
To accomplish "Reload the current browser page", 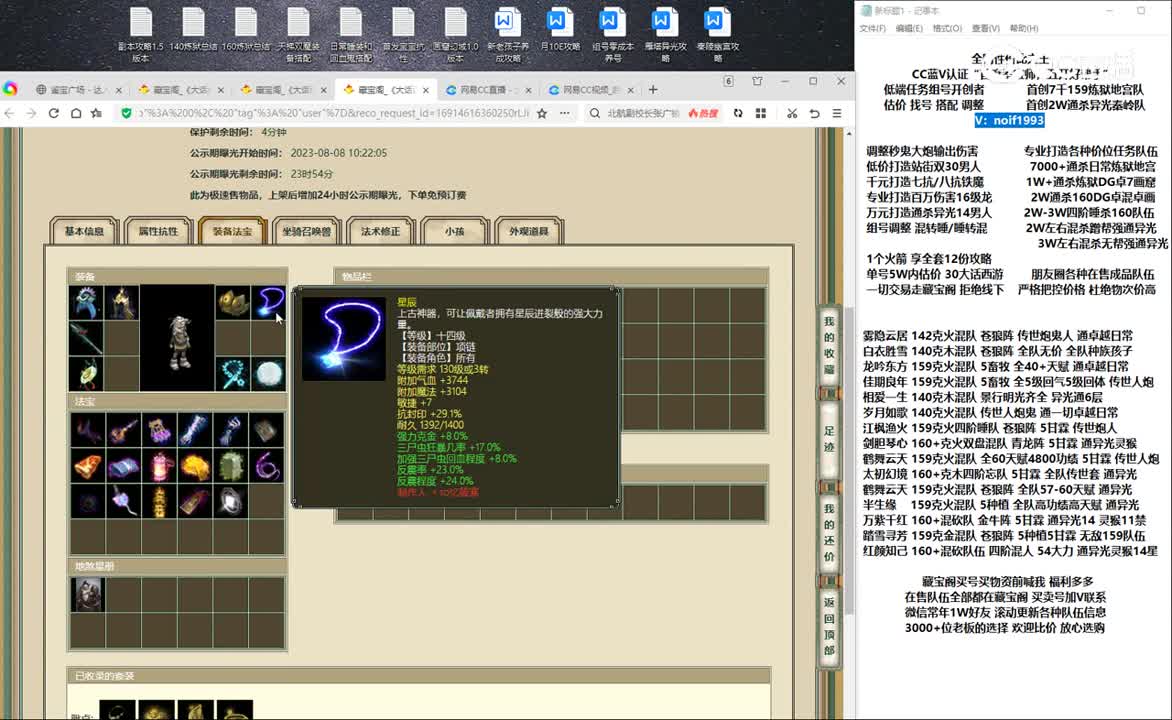I will (x=53, y=113).
